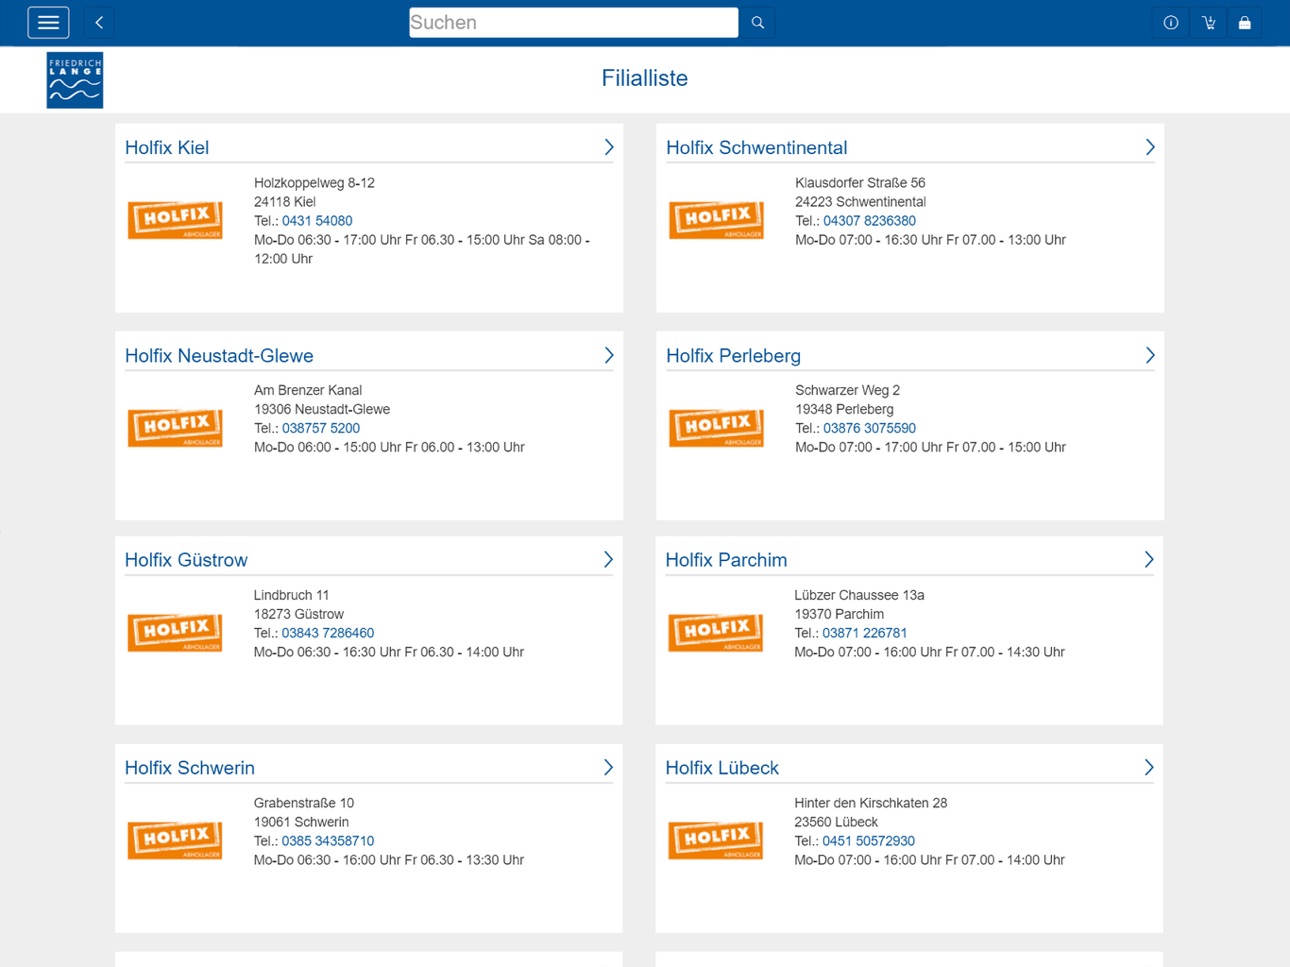The width and height of the screenshot is (1290, 967).
Task: Open the Holfix Schwentinental branch title
Action: click(x=757, y=148)
